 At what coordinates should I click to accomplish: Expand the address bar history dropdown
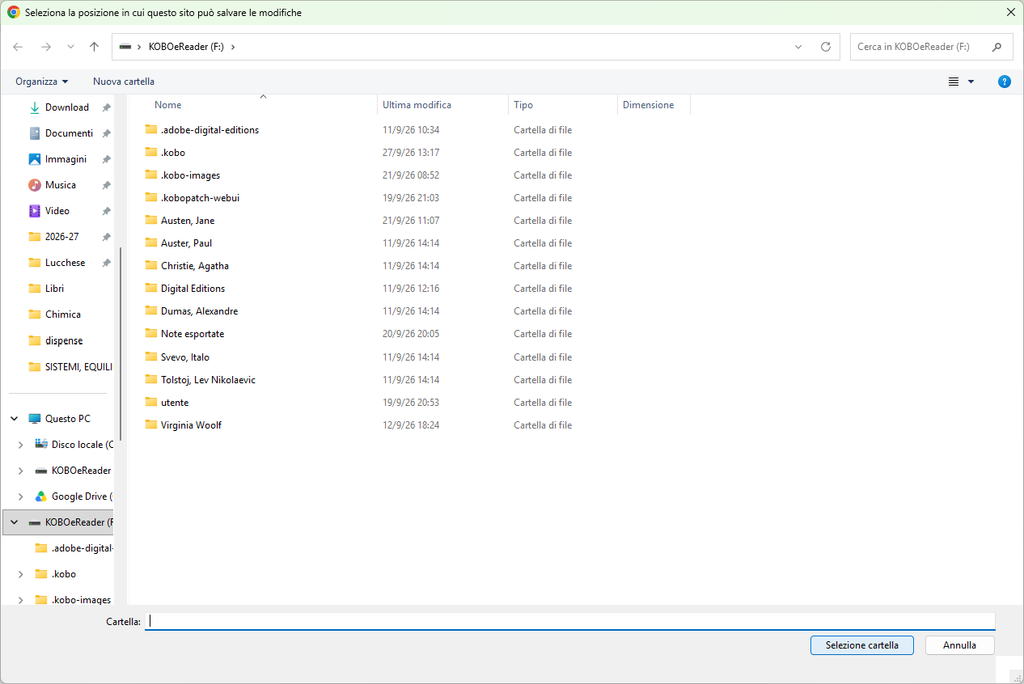click(798, 47)
